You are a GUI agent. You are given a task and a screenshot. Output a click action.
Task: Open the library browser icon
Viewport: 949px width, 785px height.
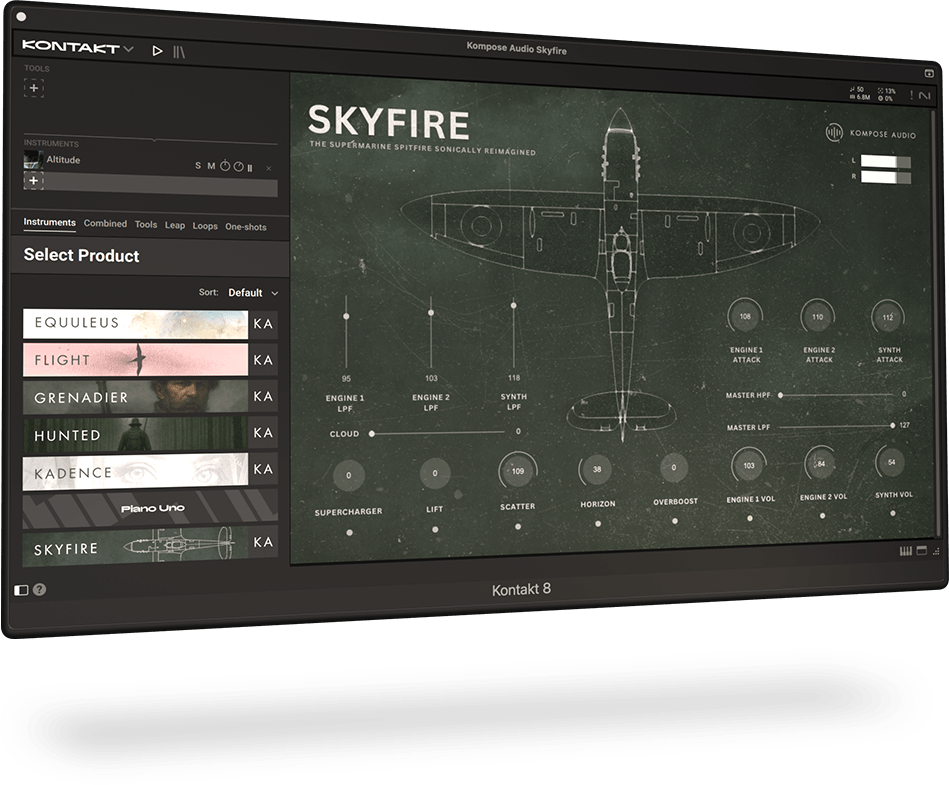[179, 50]
